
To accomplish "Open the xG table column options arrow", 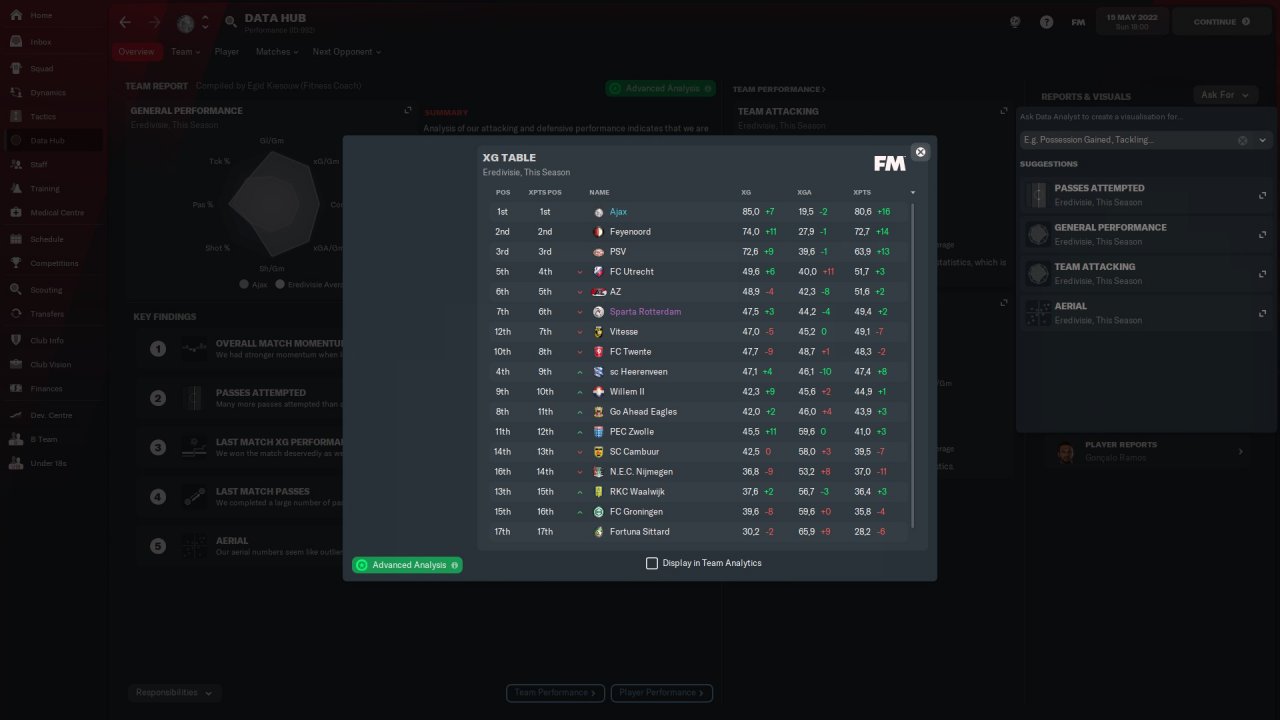I will click(x=912, y=192).
